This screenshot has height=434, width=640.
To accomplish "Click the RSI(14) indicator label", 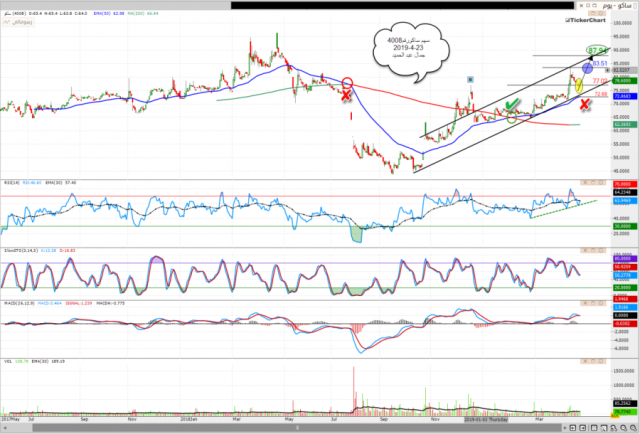I will coord(11,183).
